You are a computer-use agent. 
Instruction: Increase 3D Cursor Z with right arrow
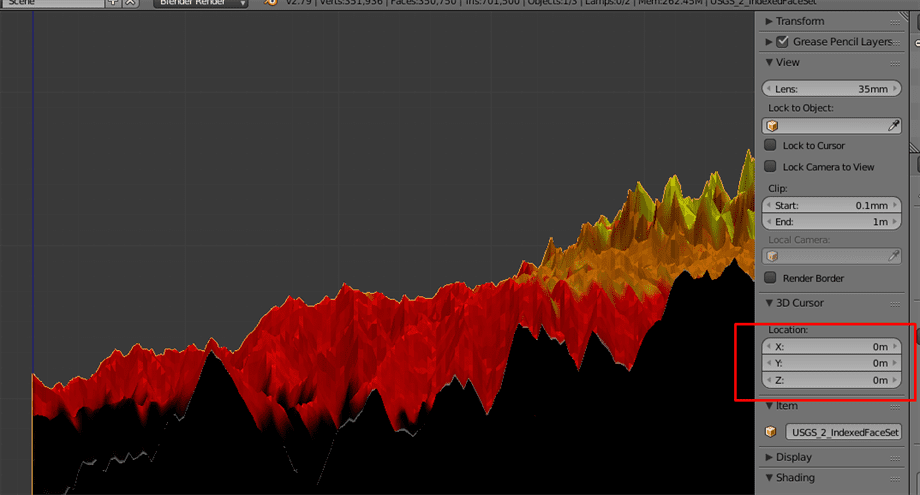pos(895,380)
